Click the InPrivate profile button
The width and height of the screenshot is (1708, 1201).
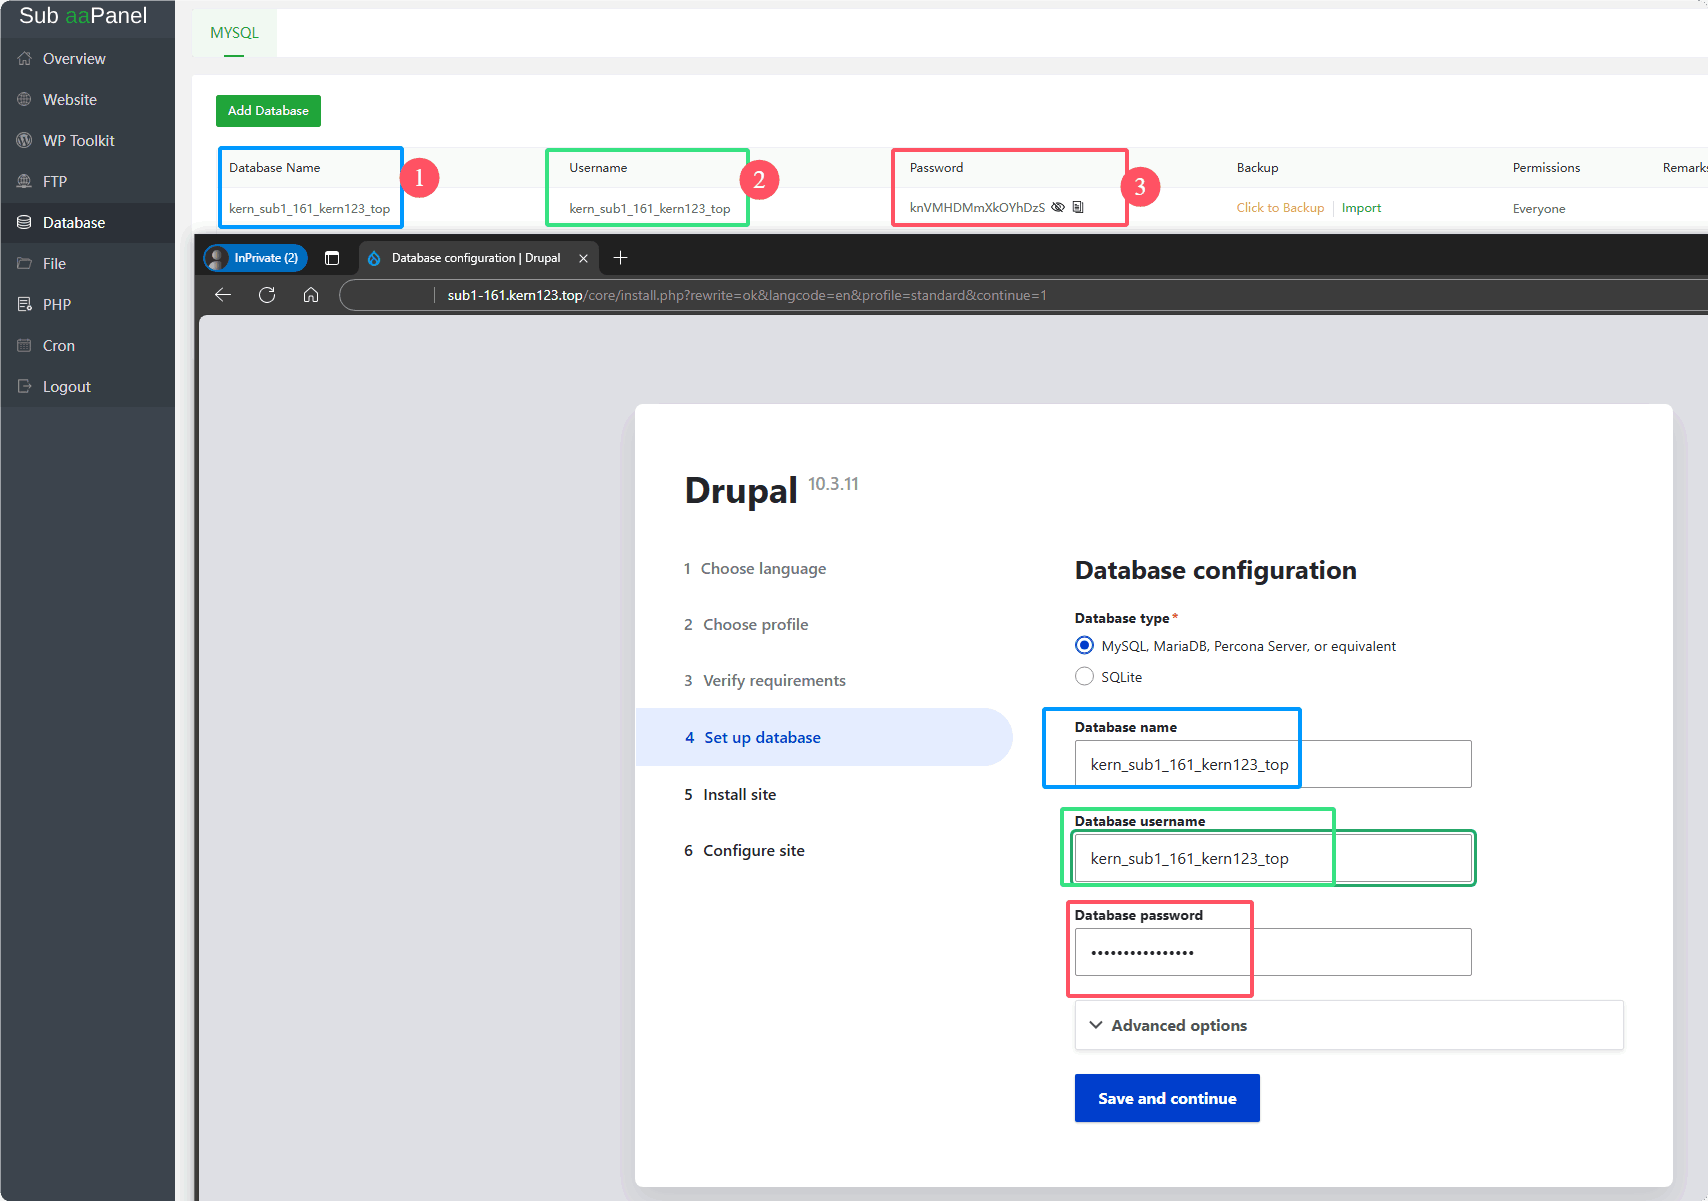pos(256,258)
